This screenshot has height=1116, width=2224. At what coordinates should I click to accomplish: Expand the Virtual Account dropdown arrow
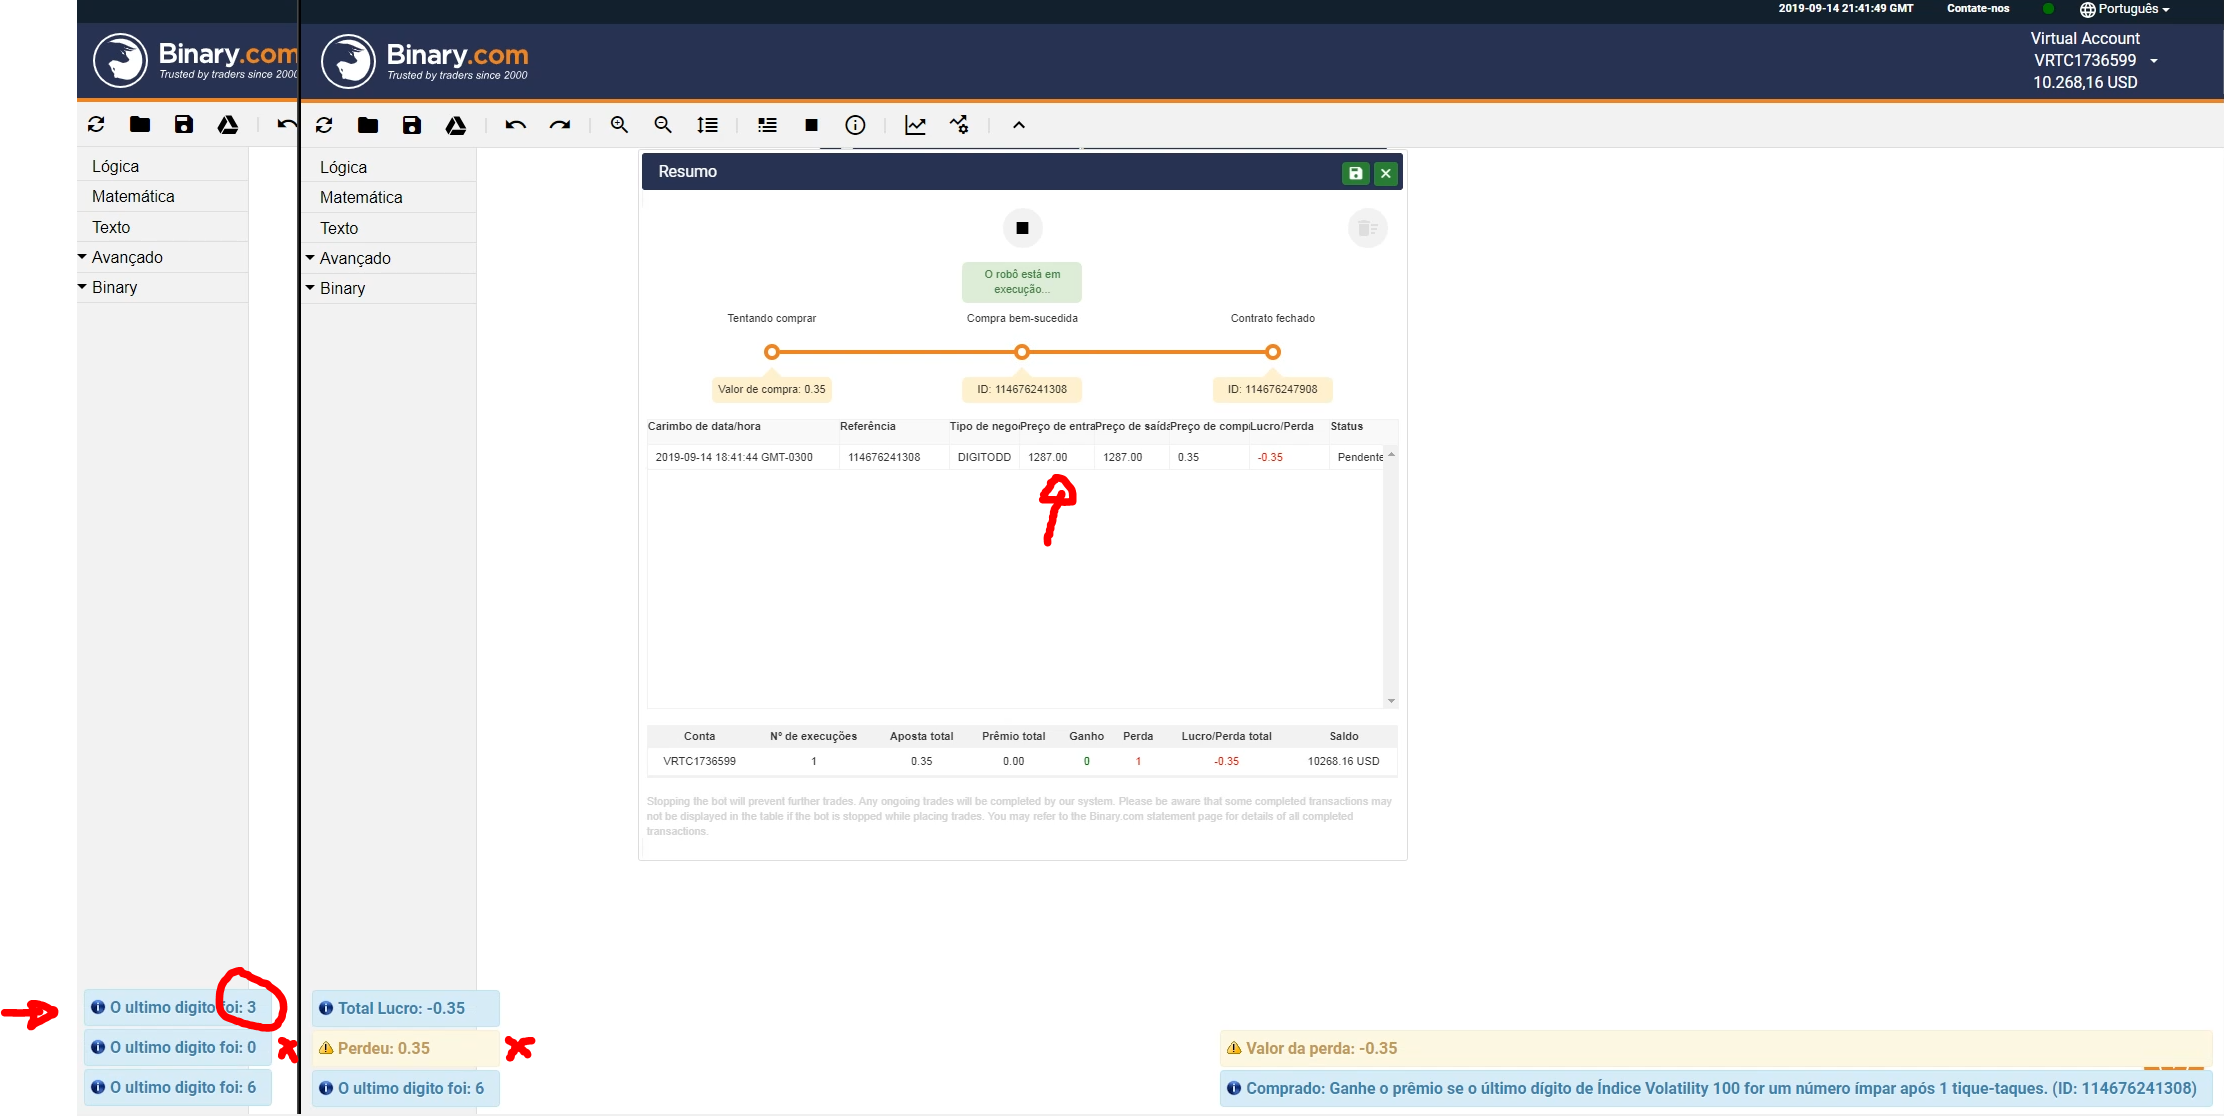[2154, 61]
